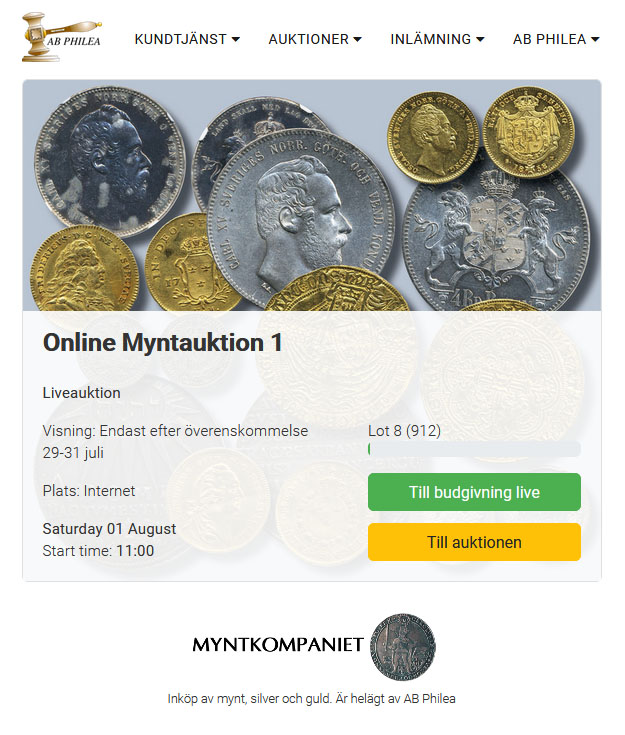Click the Myntkompaniet wordmark
The width and height of the screenshot is (625, 735).
tap(278, 645)
